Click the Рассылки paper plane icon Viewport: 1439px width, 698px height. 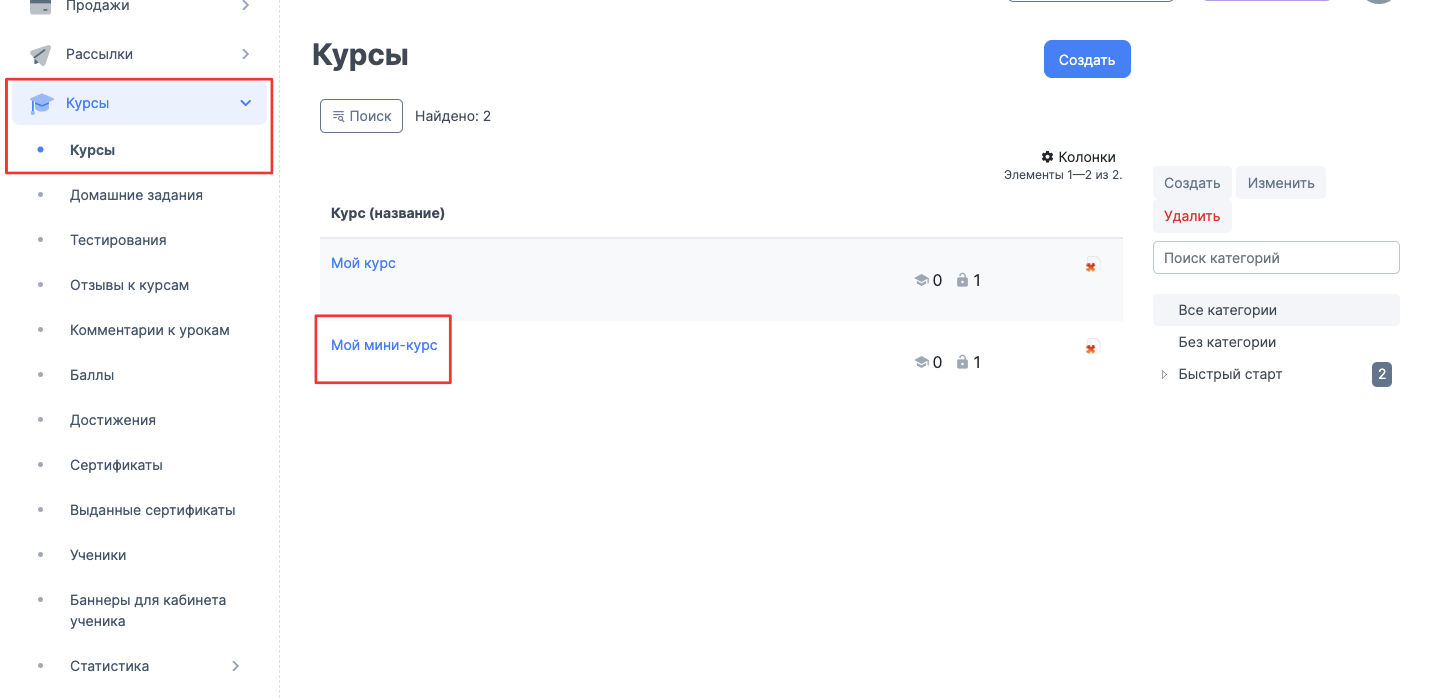pos(40,54)
